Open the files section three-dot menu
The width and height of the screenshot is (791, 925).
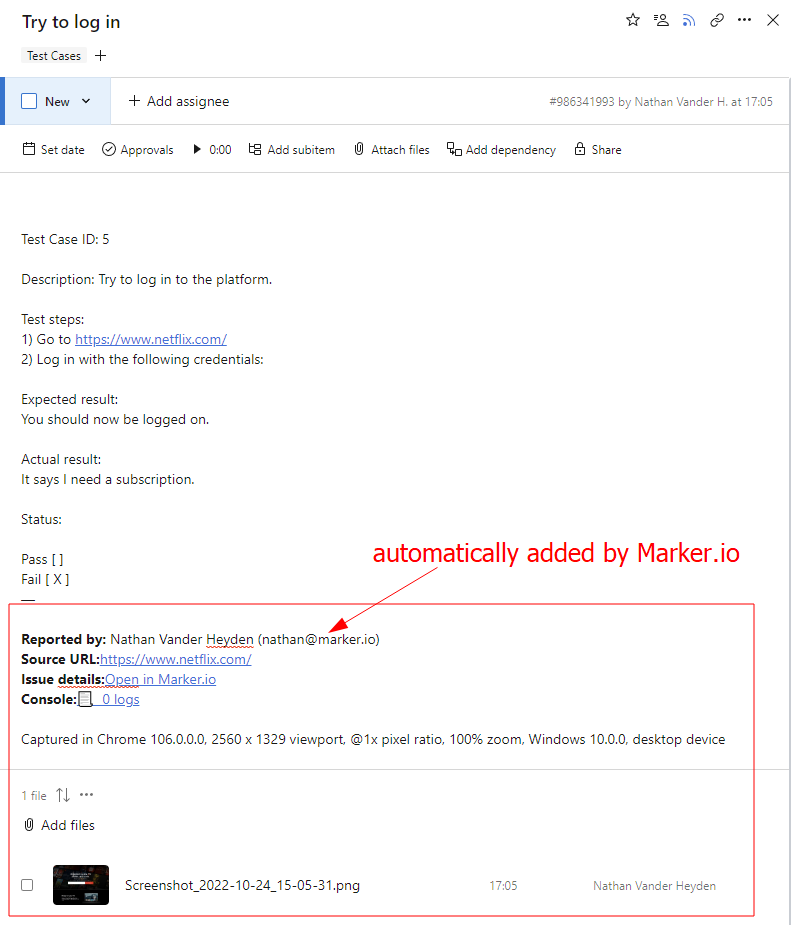[87, 795]
